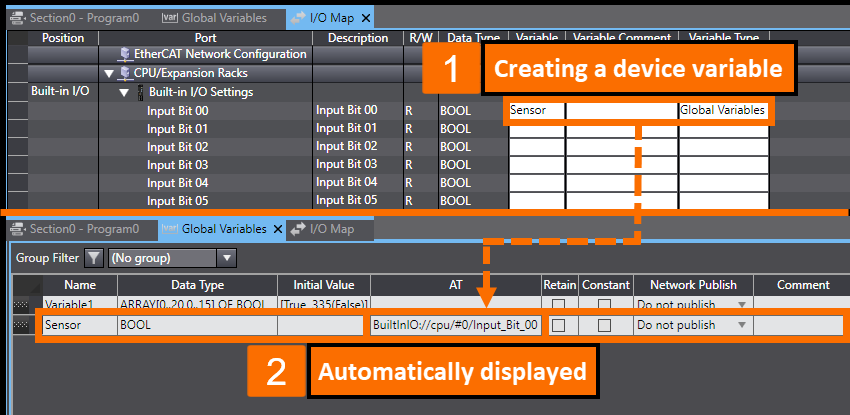Click the Built-in I/O position cell

(60, 91)
